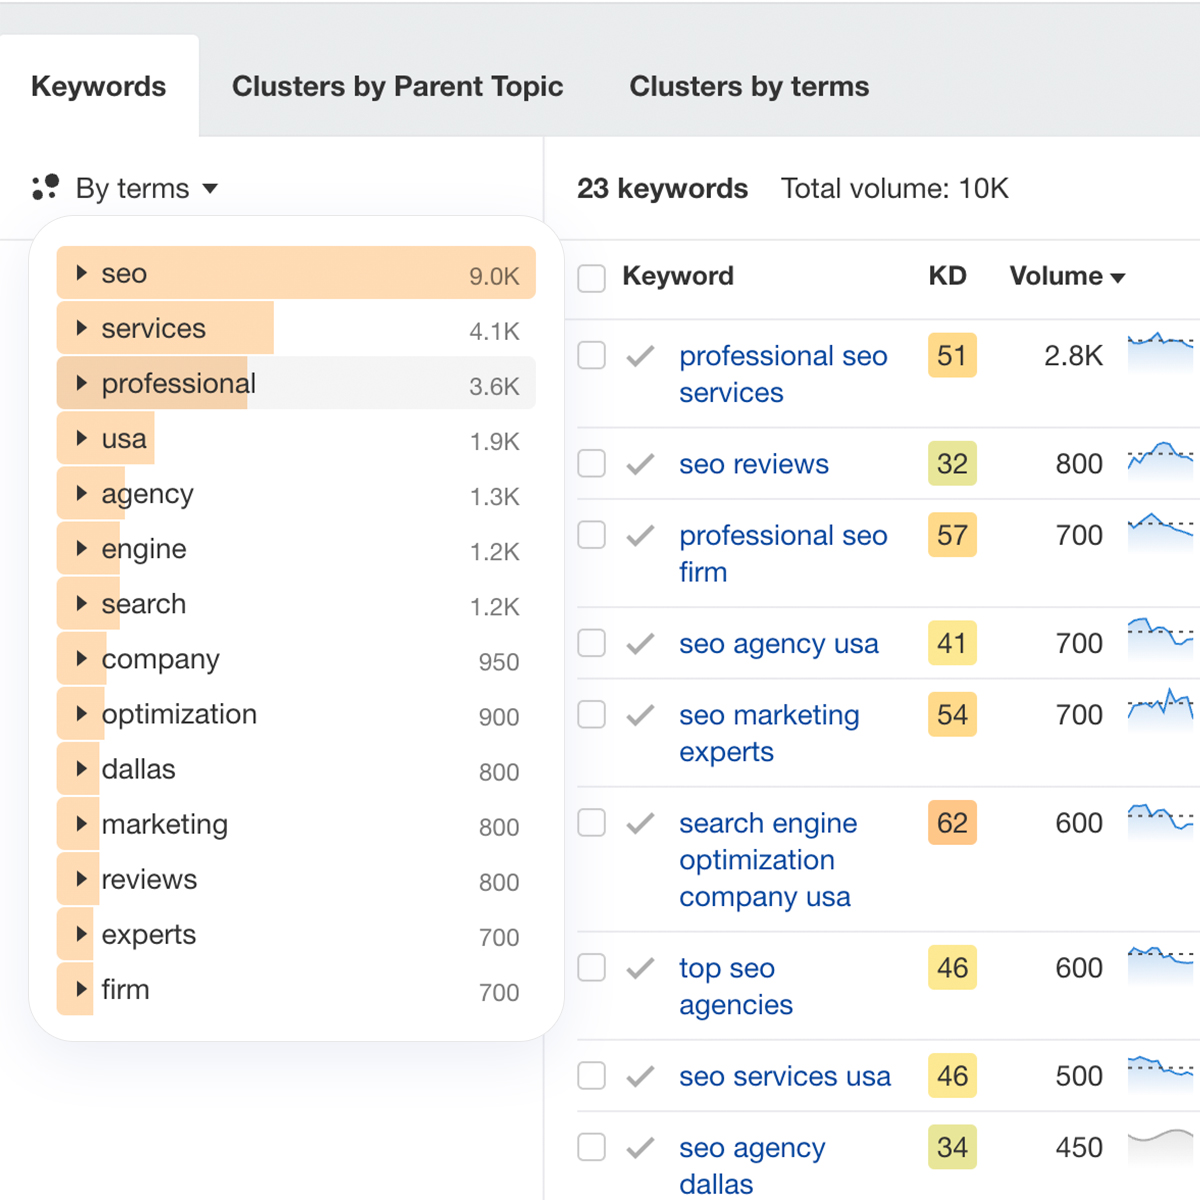1200x1200 pixels.
Task: Expand the dallas term group
Action: point(82,769)
